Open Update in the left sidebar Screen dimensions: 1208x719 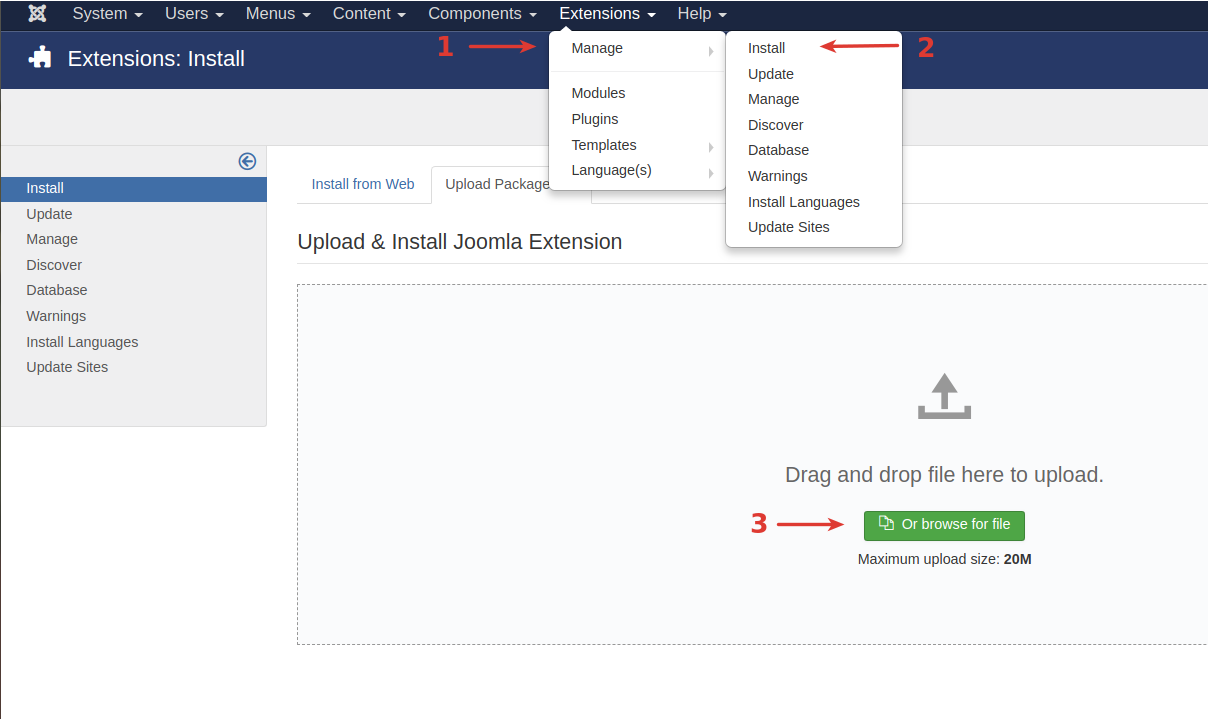click(134, 214)
